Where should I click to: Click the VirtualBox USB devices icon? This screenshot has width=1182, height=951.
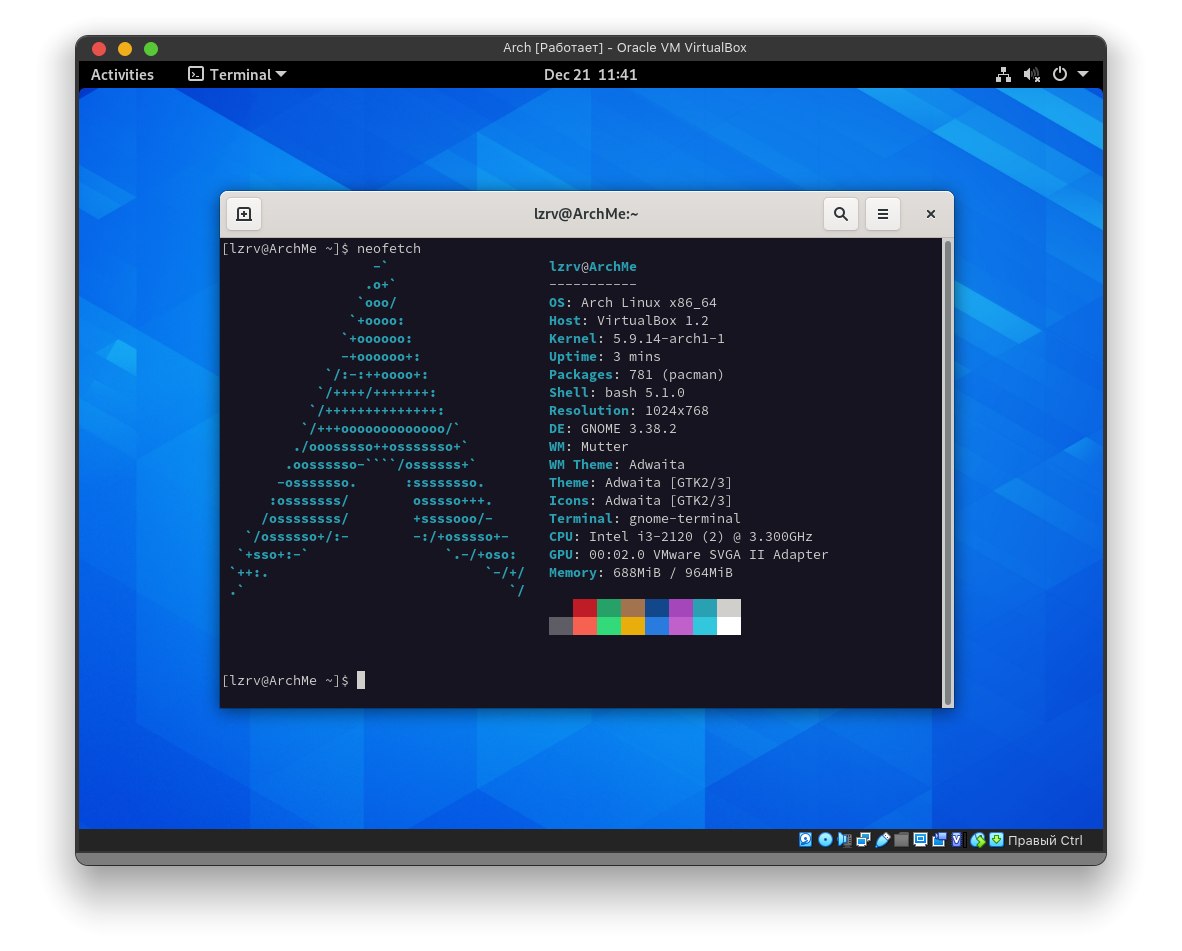[x=883, y=839]
